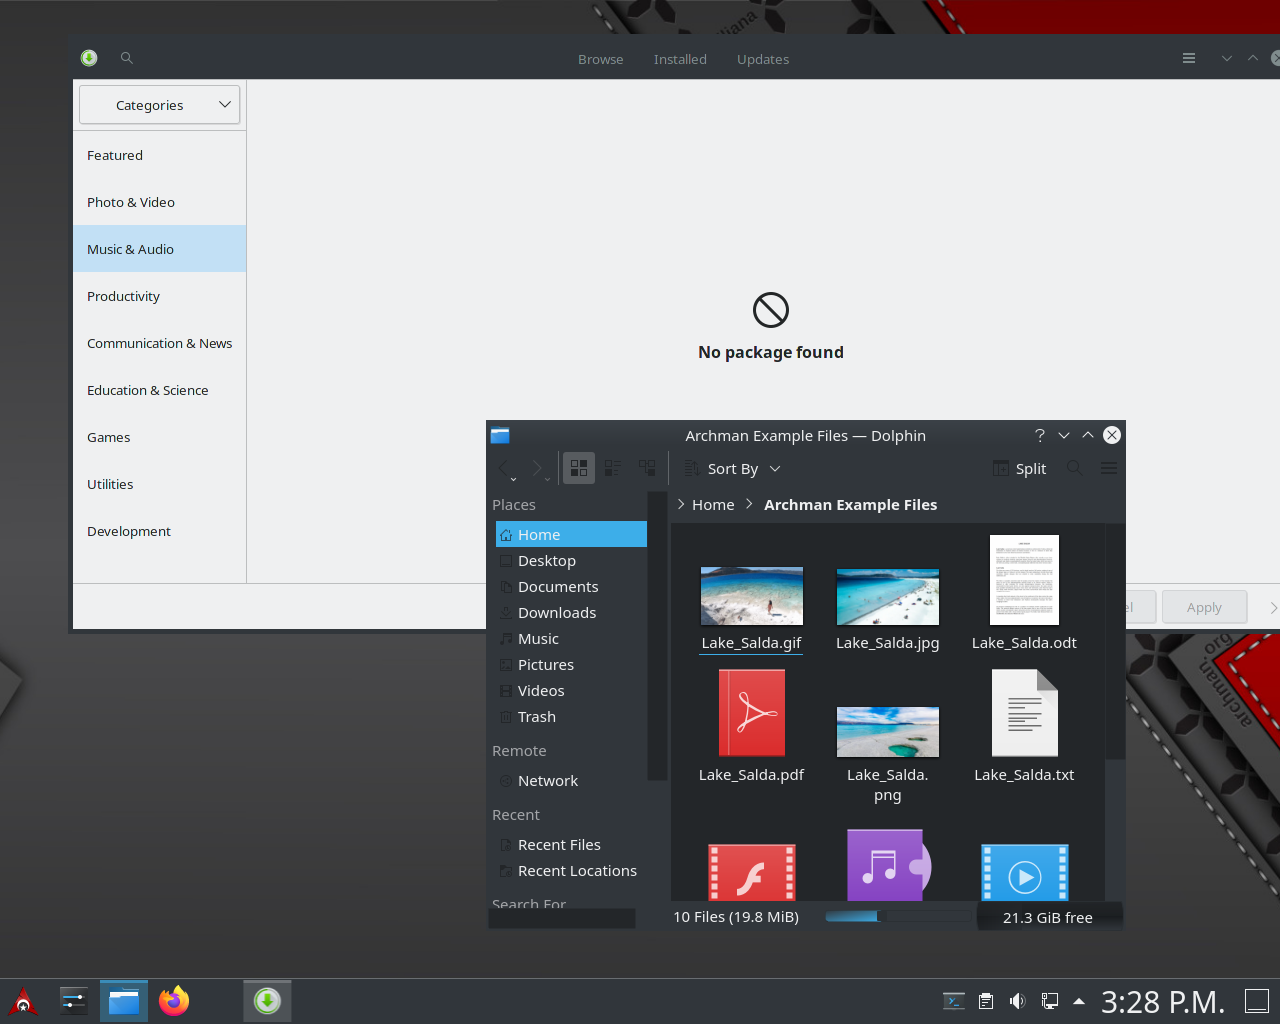Open Network under Remote in Dolphin
1280x1024 pixels.
[571, 781]
